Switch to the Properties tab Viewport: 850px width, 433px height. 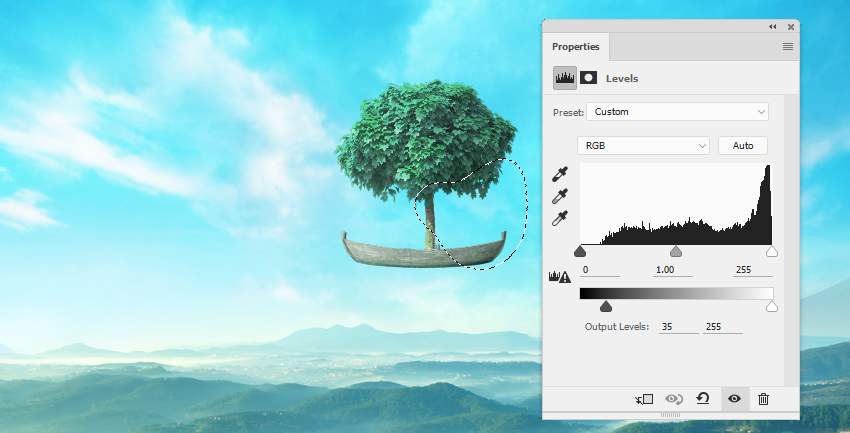point(576,47)
